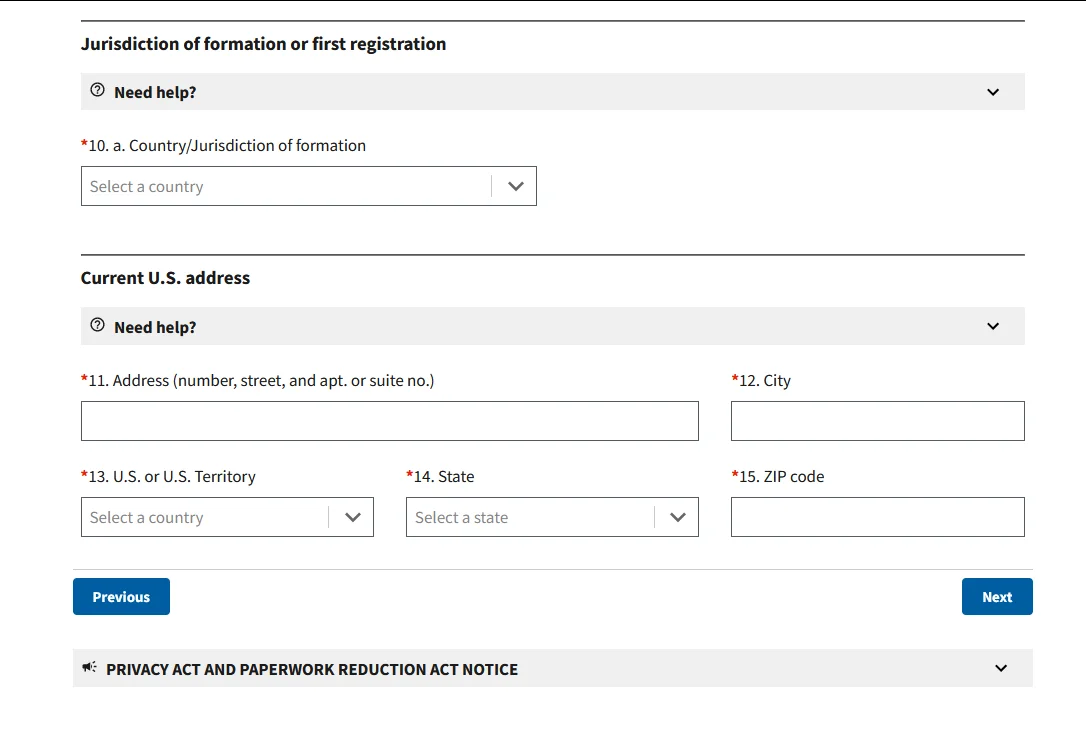Go back with the Previous button

click(121, 597)
